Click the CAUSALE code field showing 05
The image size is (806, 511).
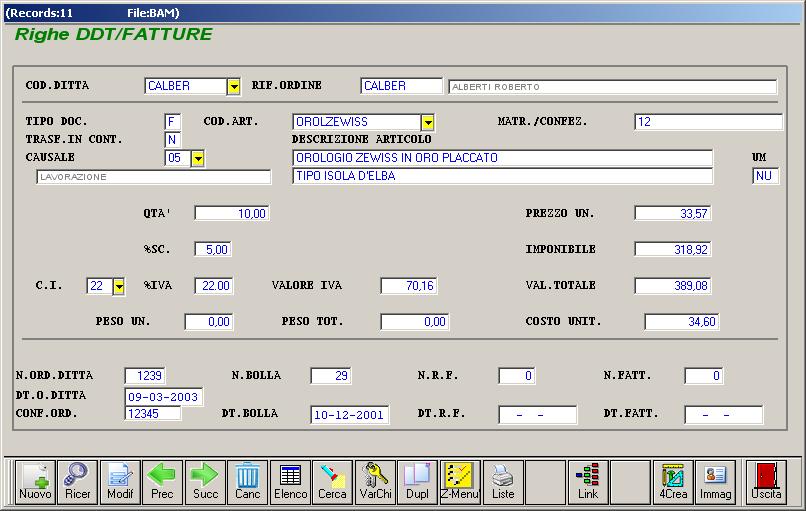tap(178, 158)
